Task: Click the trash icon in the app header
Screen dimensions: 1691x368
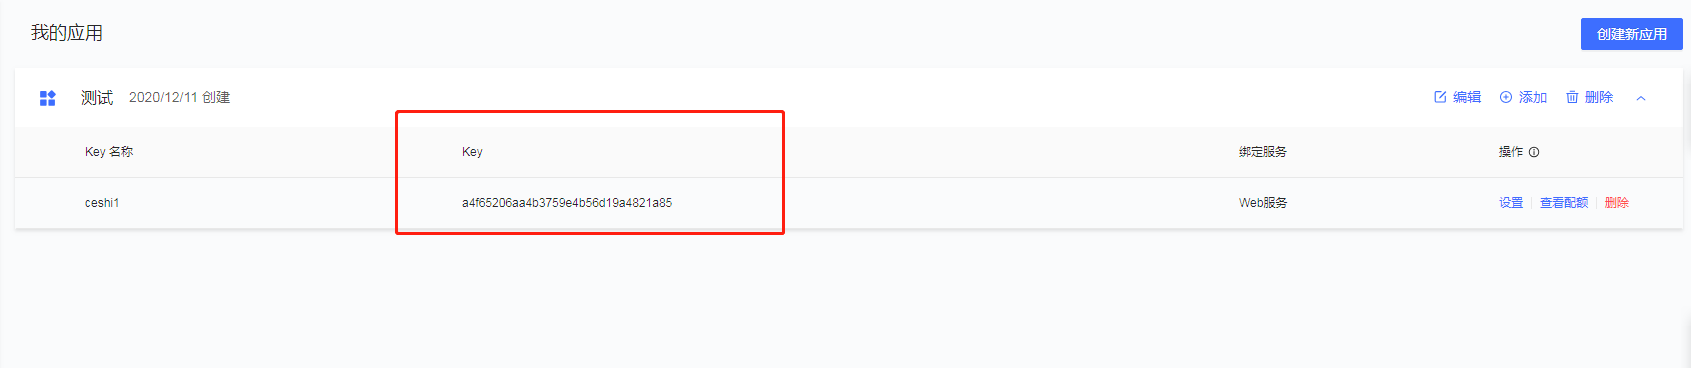Action: coord(1572,97)
